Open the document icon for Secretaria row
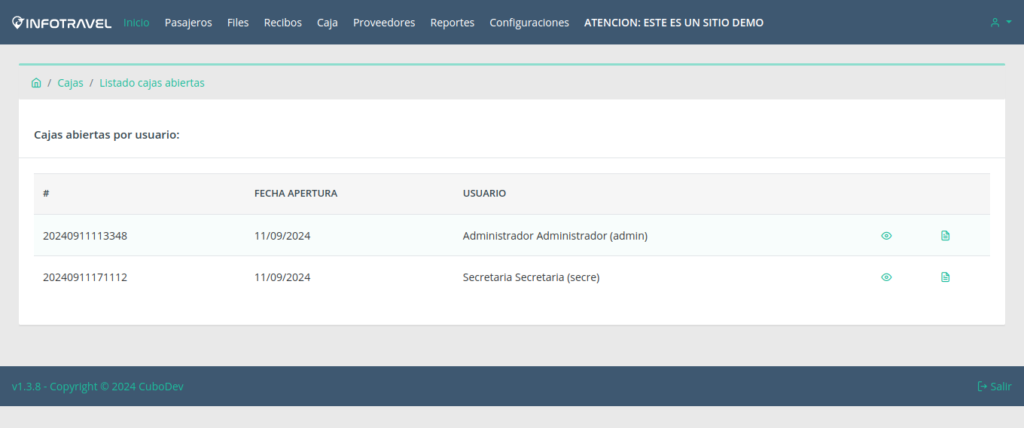 (x=945, y=277)
